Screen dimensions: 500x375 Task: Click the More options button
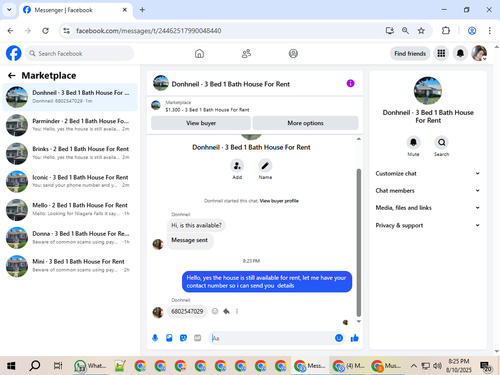(305, 123)
